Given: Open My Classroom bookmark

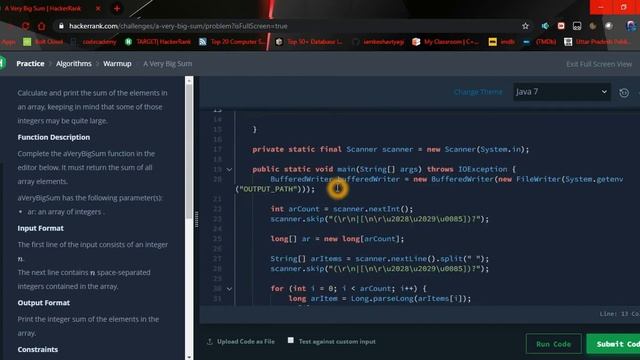Looking at the screenshot, I should pyautogui.click(x=446, y=42).
